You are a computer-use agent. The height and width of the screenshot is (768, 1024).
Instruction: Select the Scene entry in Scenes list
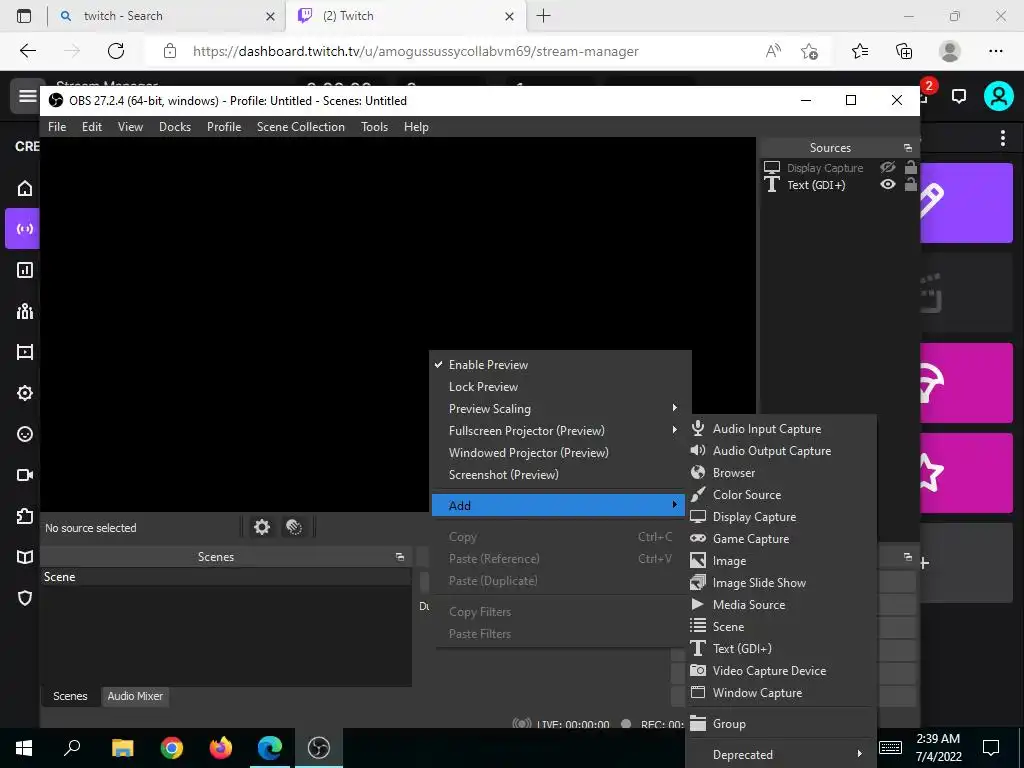[x=226, y=577]
